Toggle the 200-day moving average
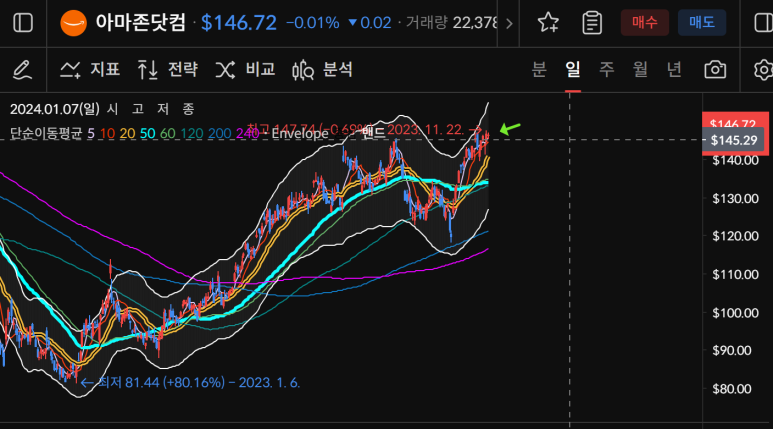The width and height of the screenshot is (773, 429). 219,133
